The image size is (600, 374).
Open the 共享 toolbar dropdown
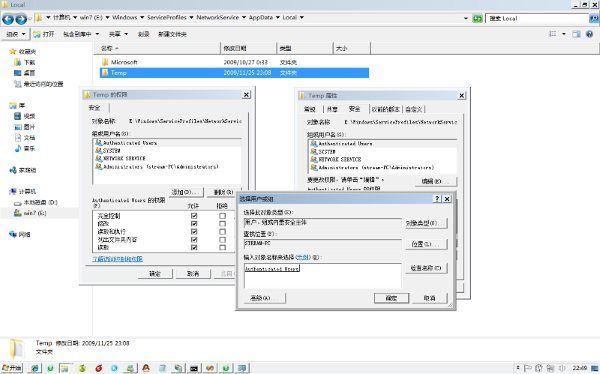(x=118, y=34)
